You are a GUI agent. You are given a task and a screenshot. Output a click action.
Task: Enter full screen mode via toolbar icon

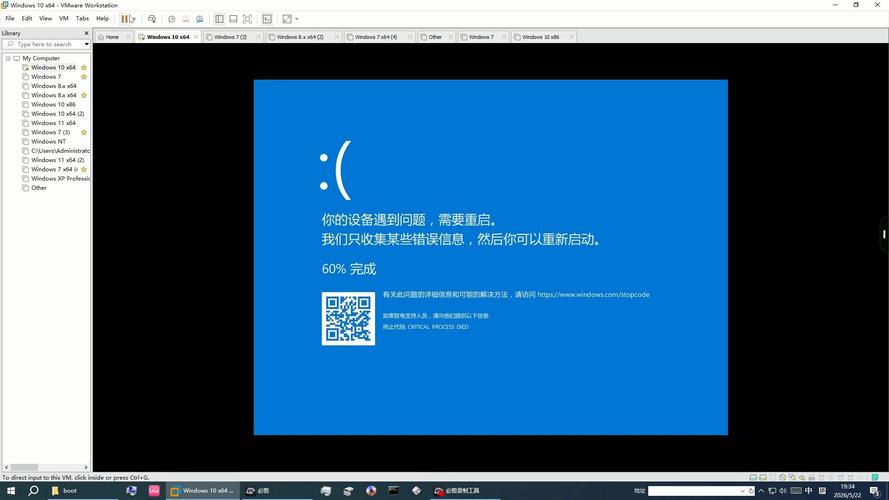(247, 19)
